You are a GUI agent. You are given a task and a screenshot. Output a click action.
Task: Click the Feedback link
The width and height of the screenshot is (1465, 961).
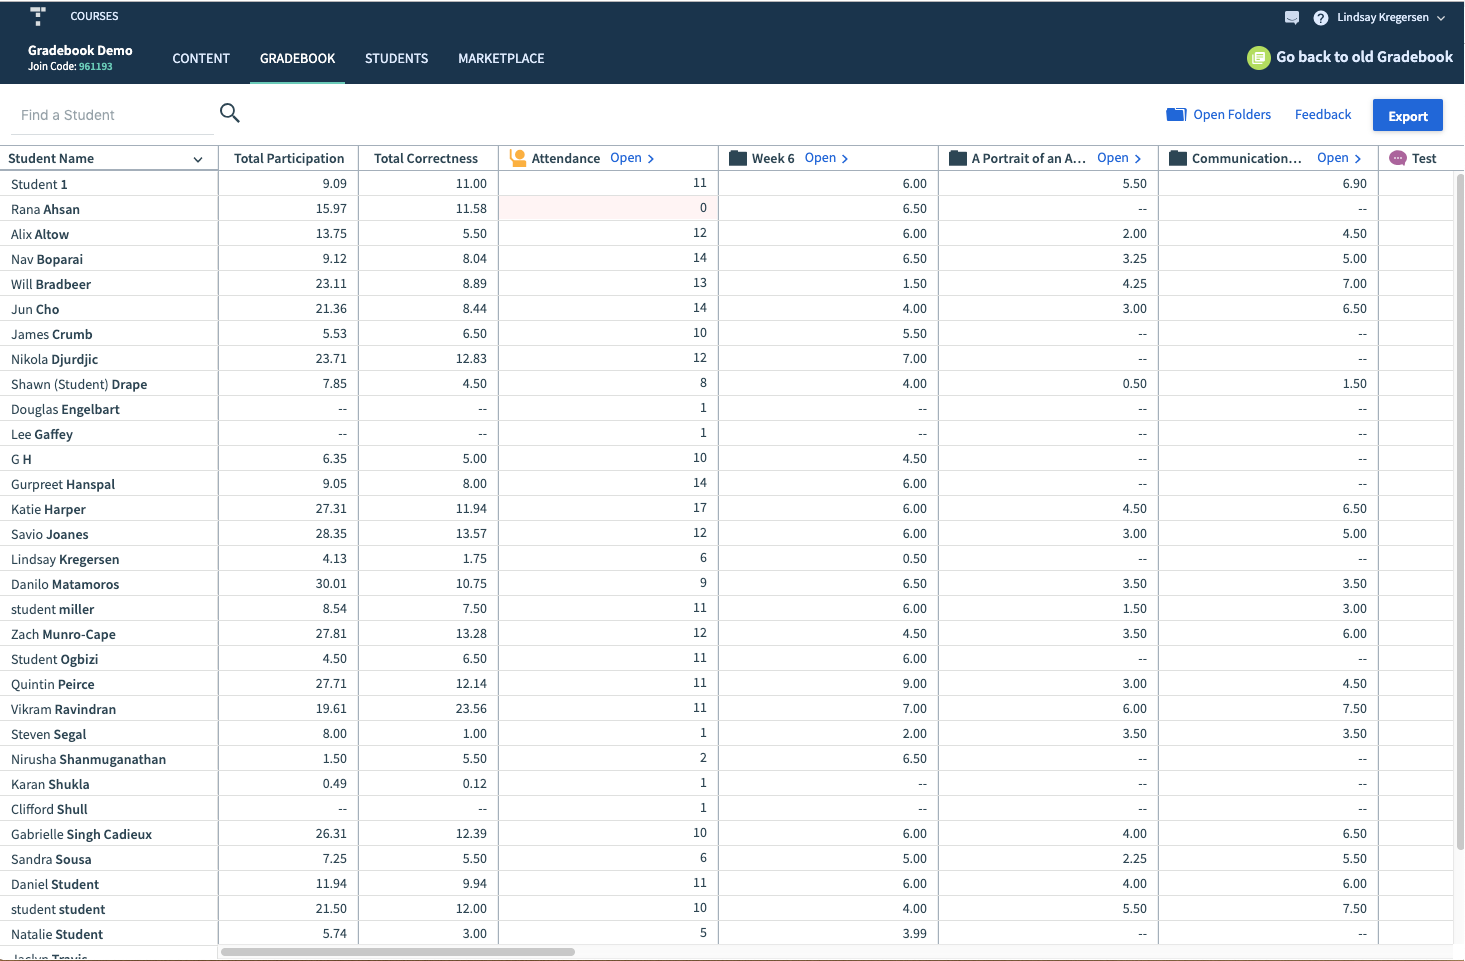1323,115
